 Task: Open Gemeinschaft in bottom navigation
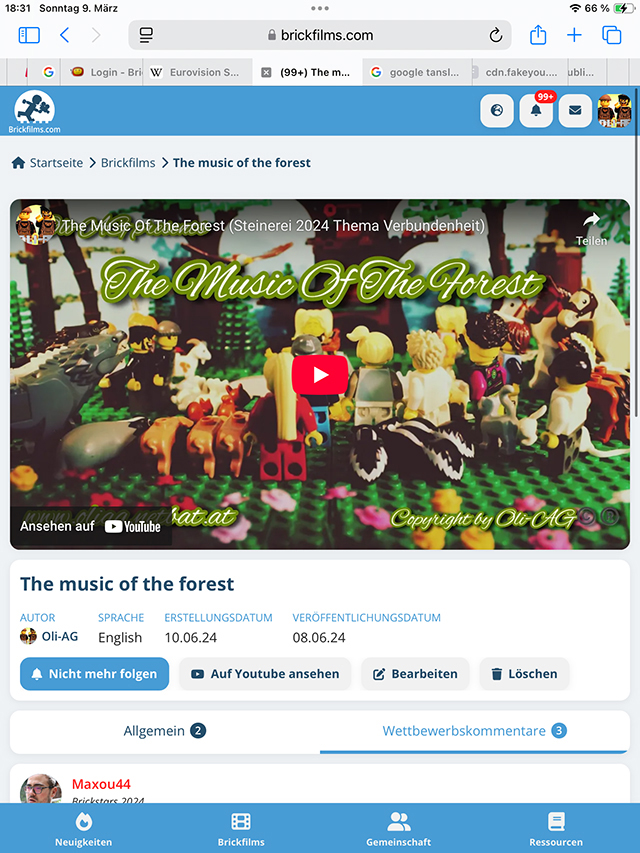coord(398,829)
